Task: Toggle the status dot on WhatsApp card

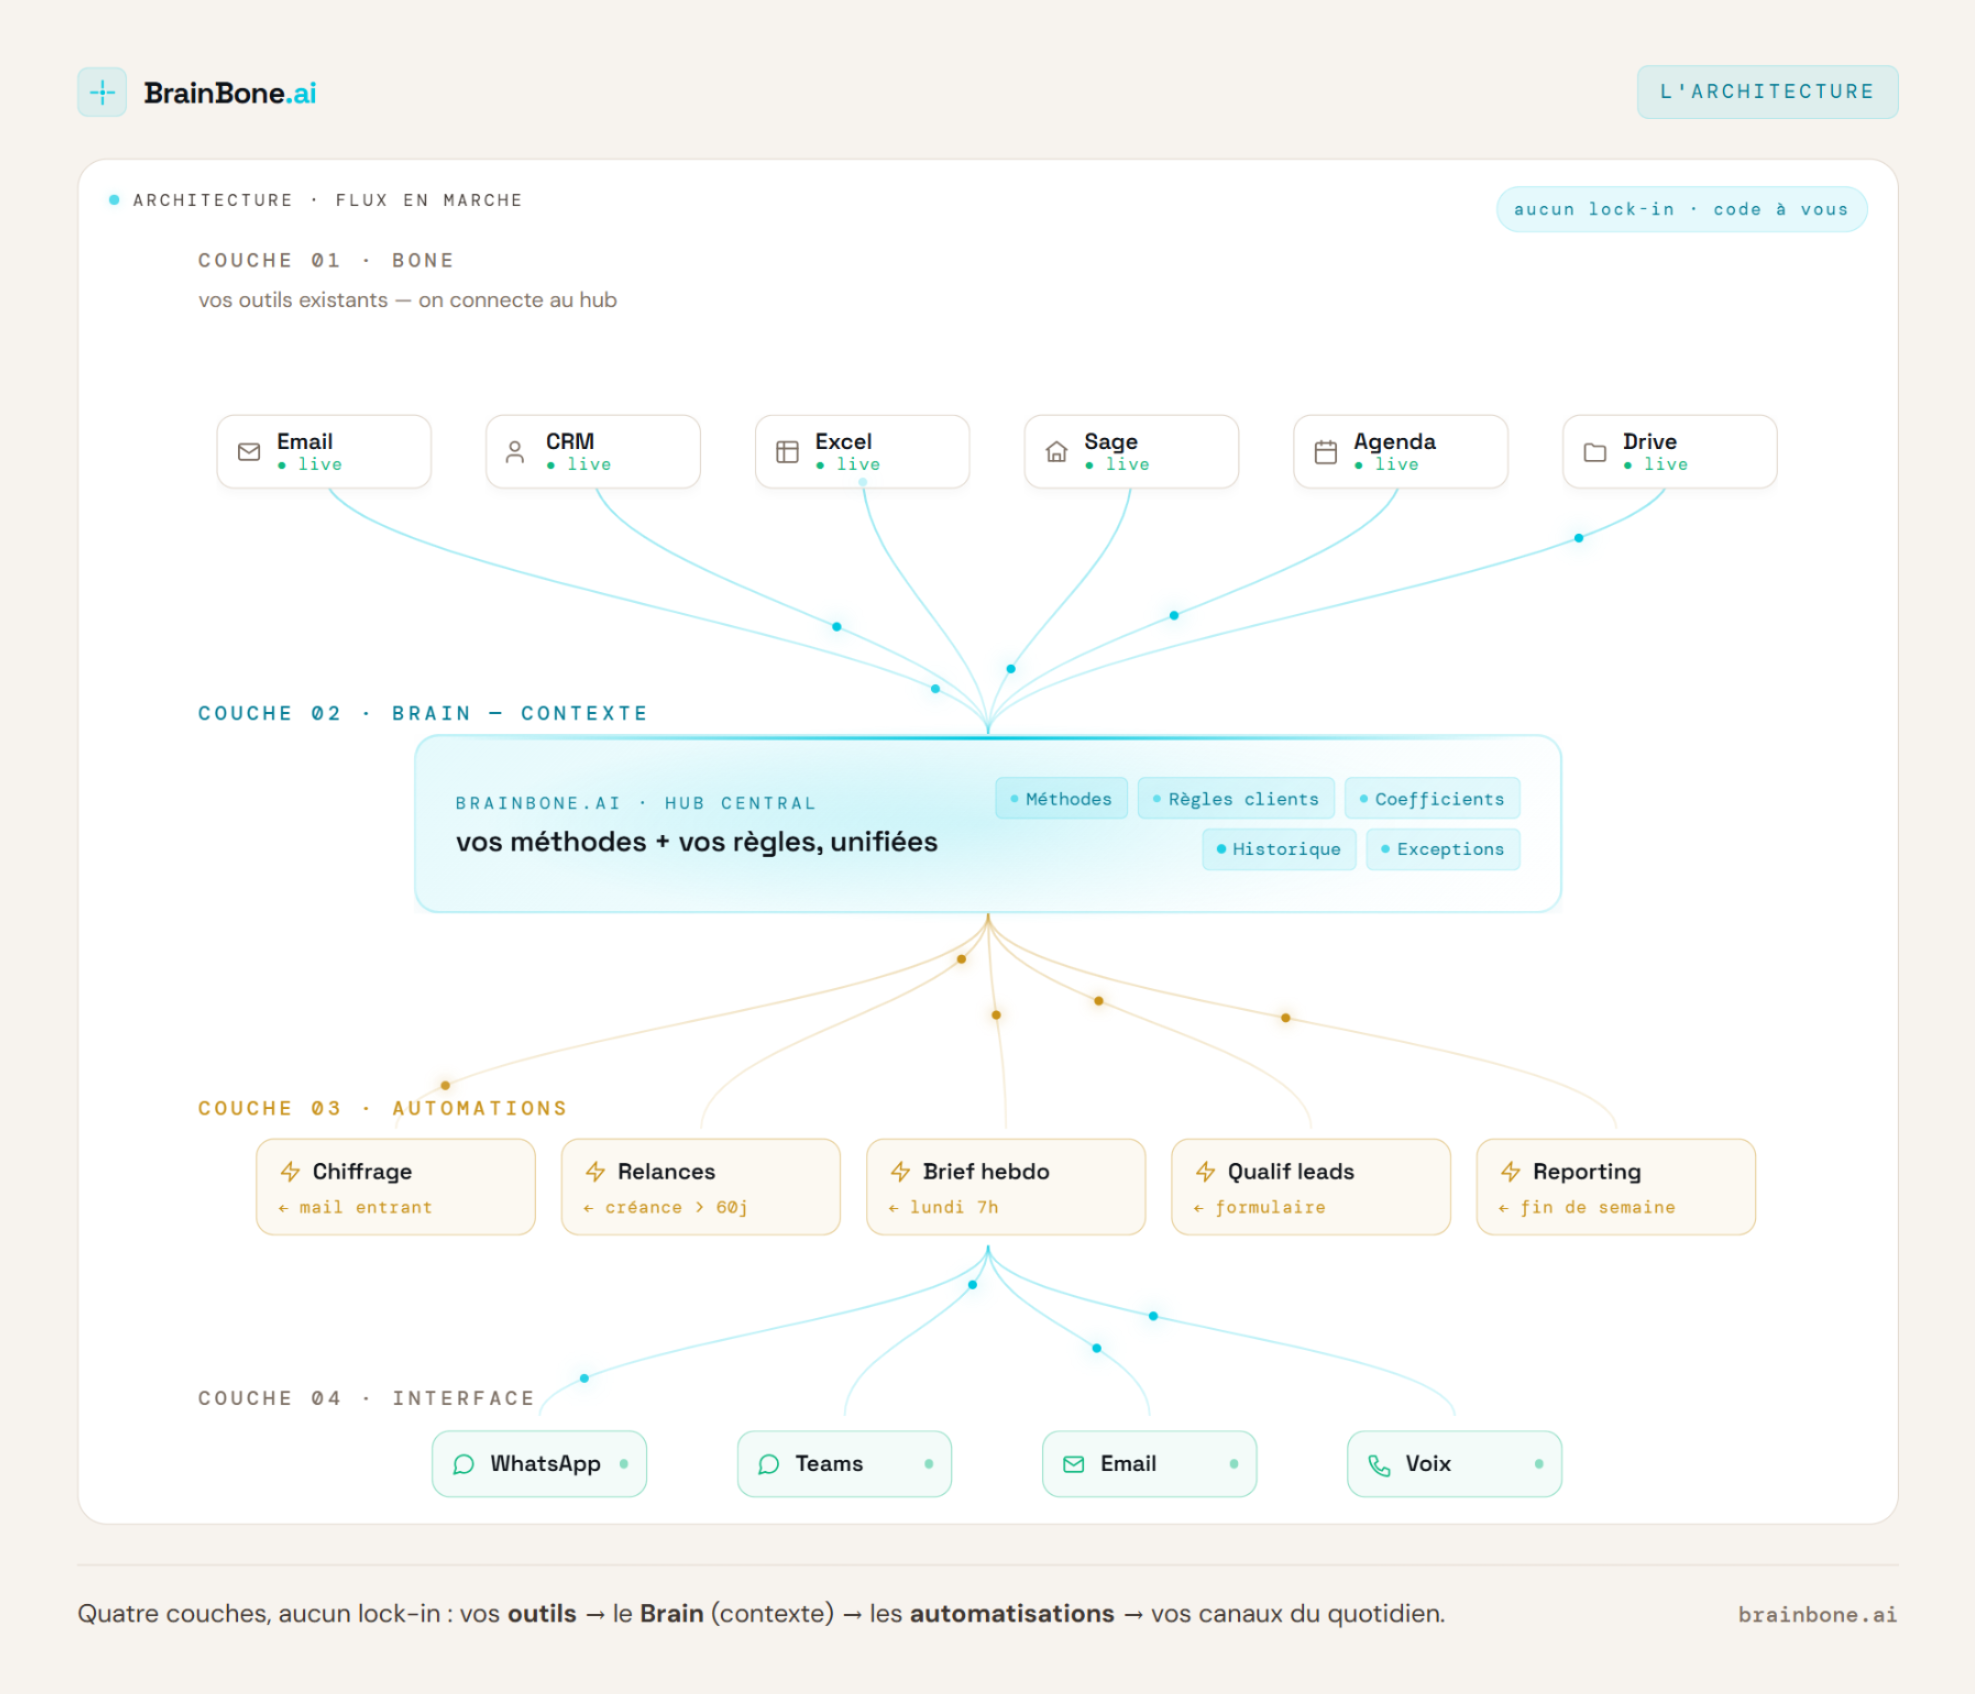Action: [x=623, y=1464]
